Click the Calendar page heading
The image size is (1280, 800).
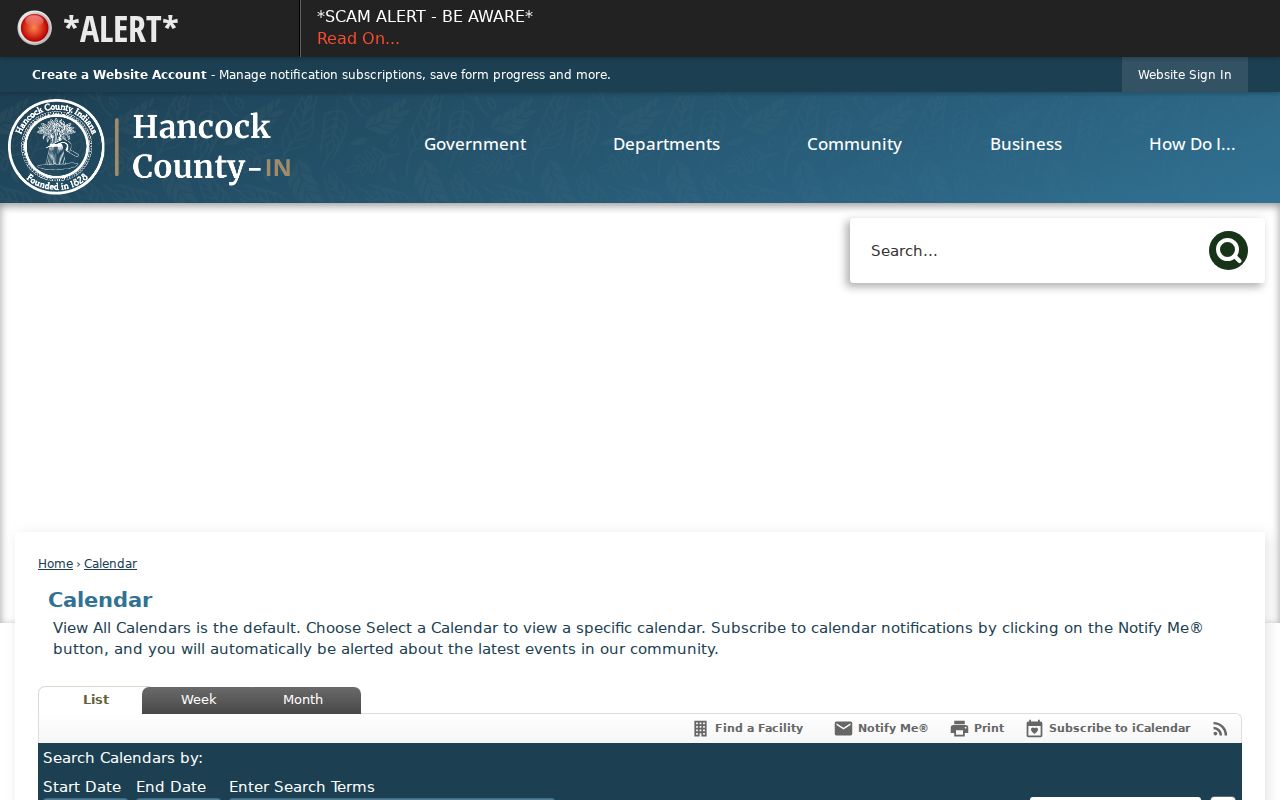click(100, 600)
